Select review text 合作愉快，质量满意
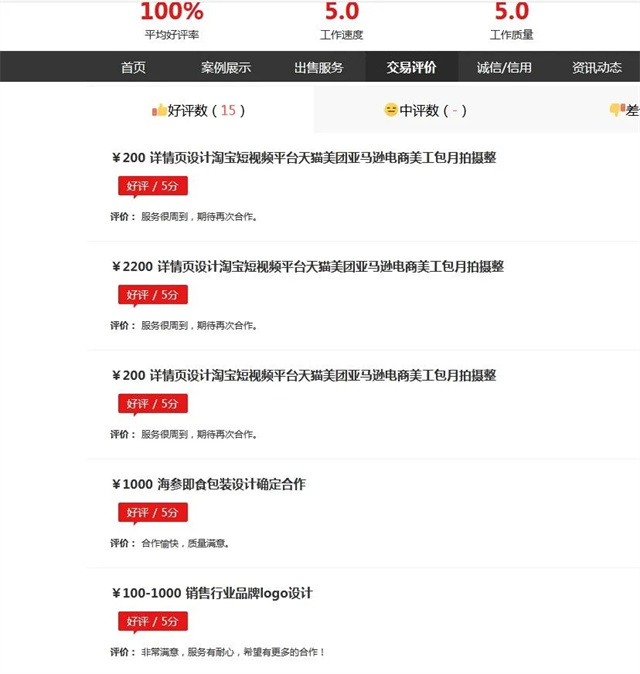The height and width of the screenshot is (674, 640). (x=185, y=544)
